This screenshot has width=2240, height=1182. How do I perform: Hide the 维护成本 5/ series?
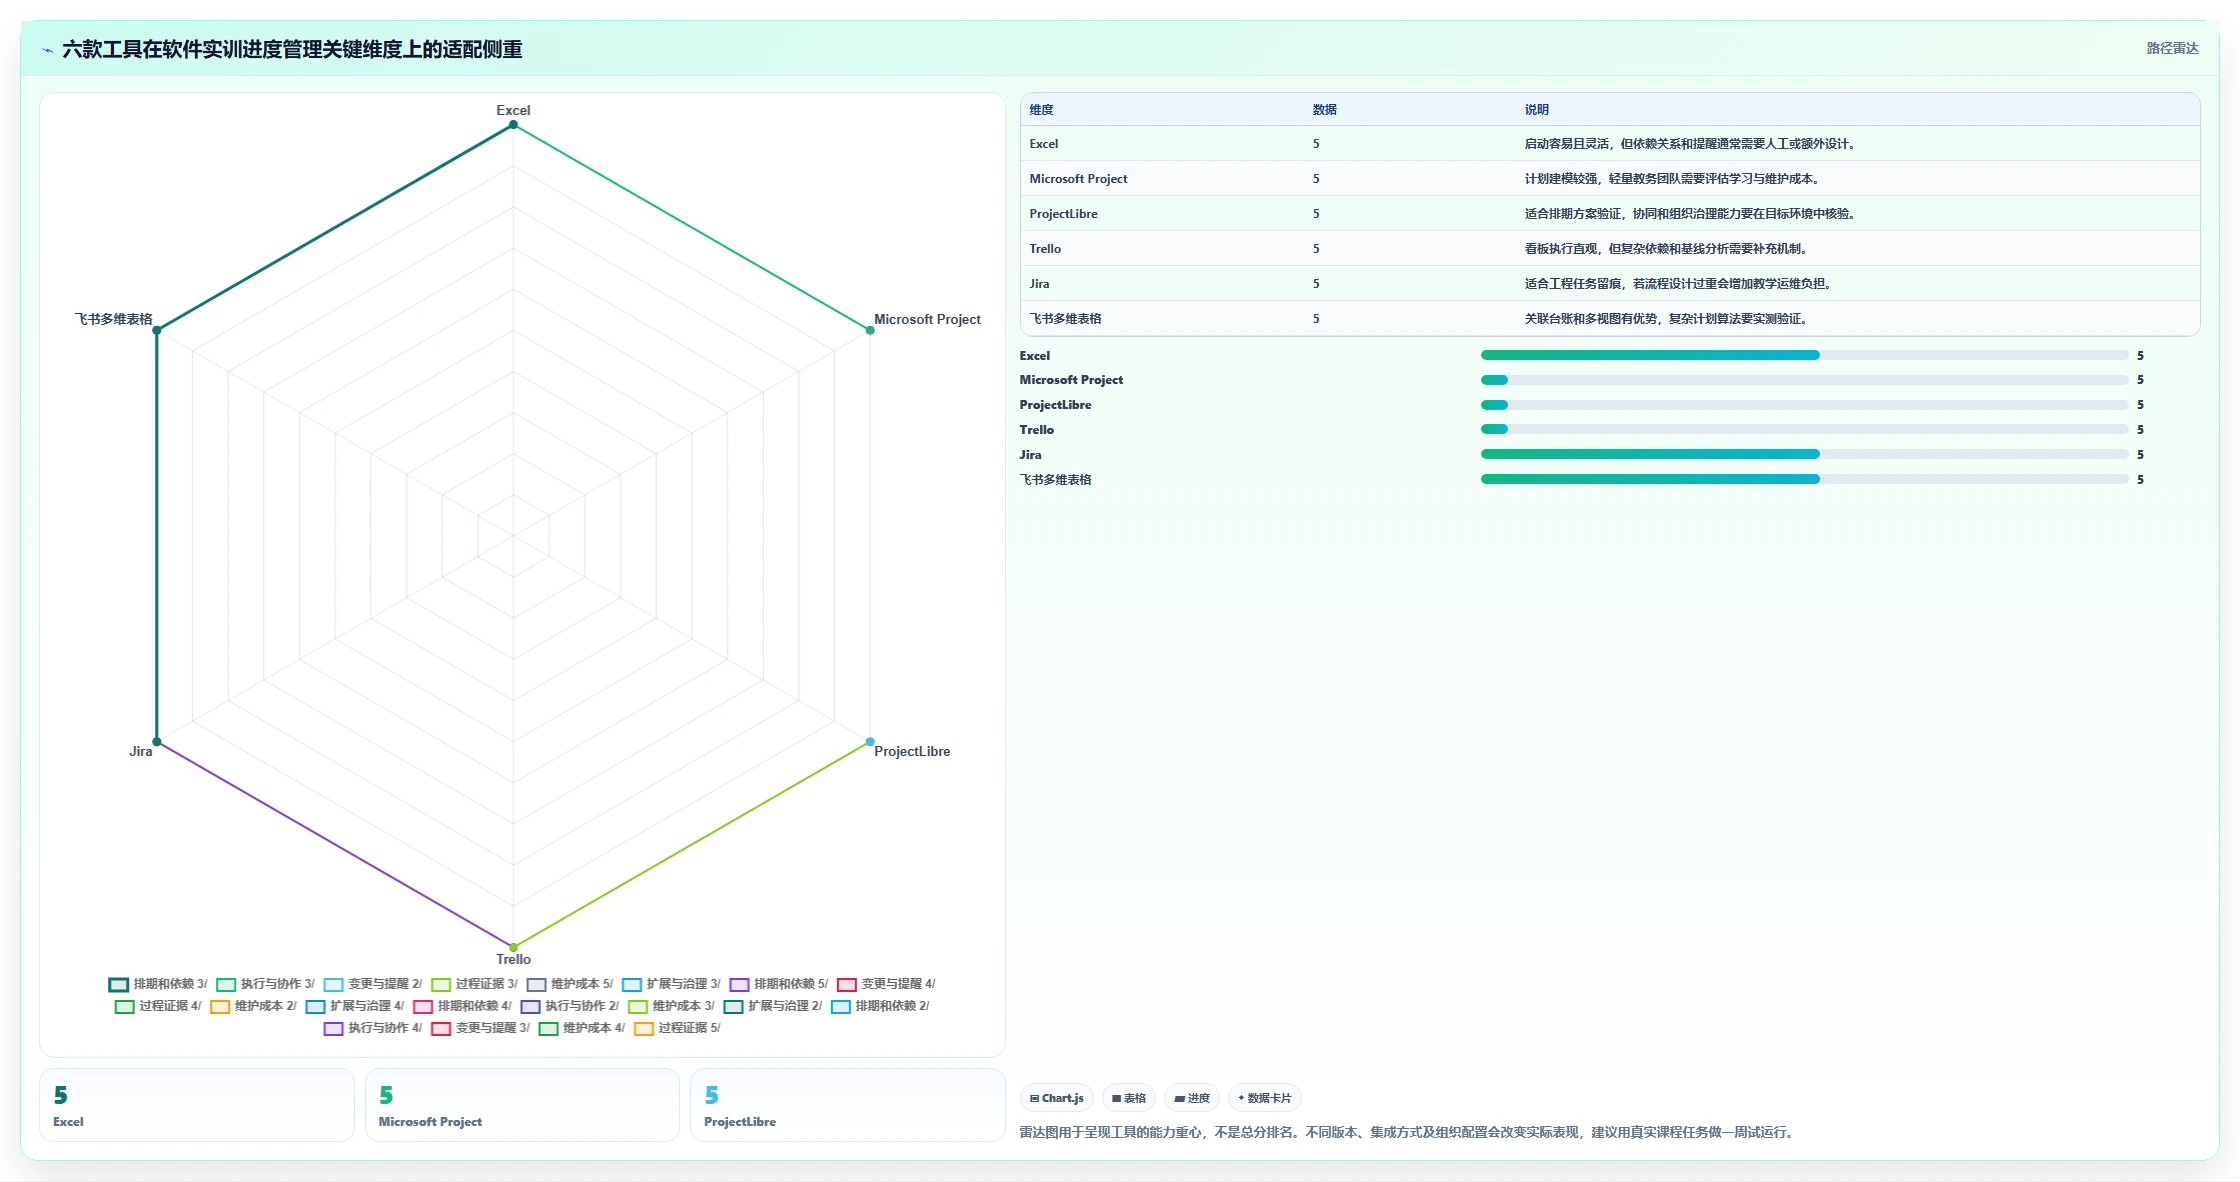coord(569,984)
